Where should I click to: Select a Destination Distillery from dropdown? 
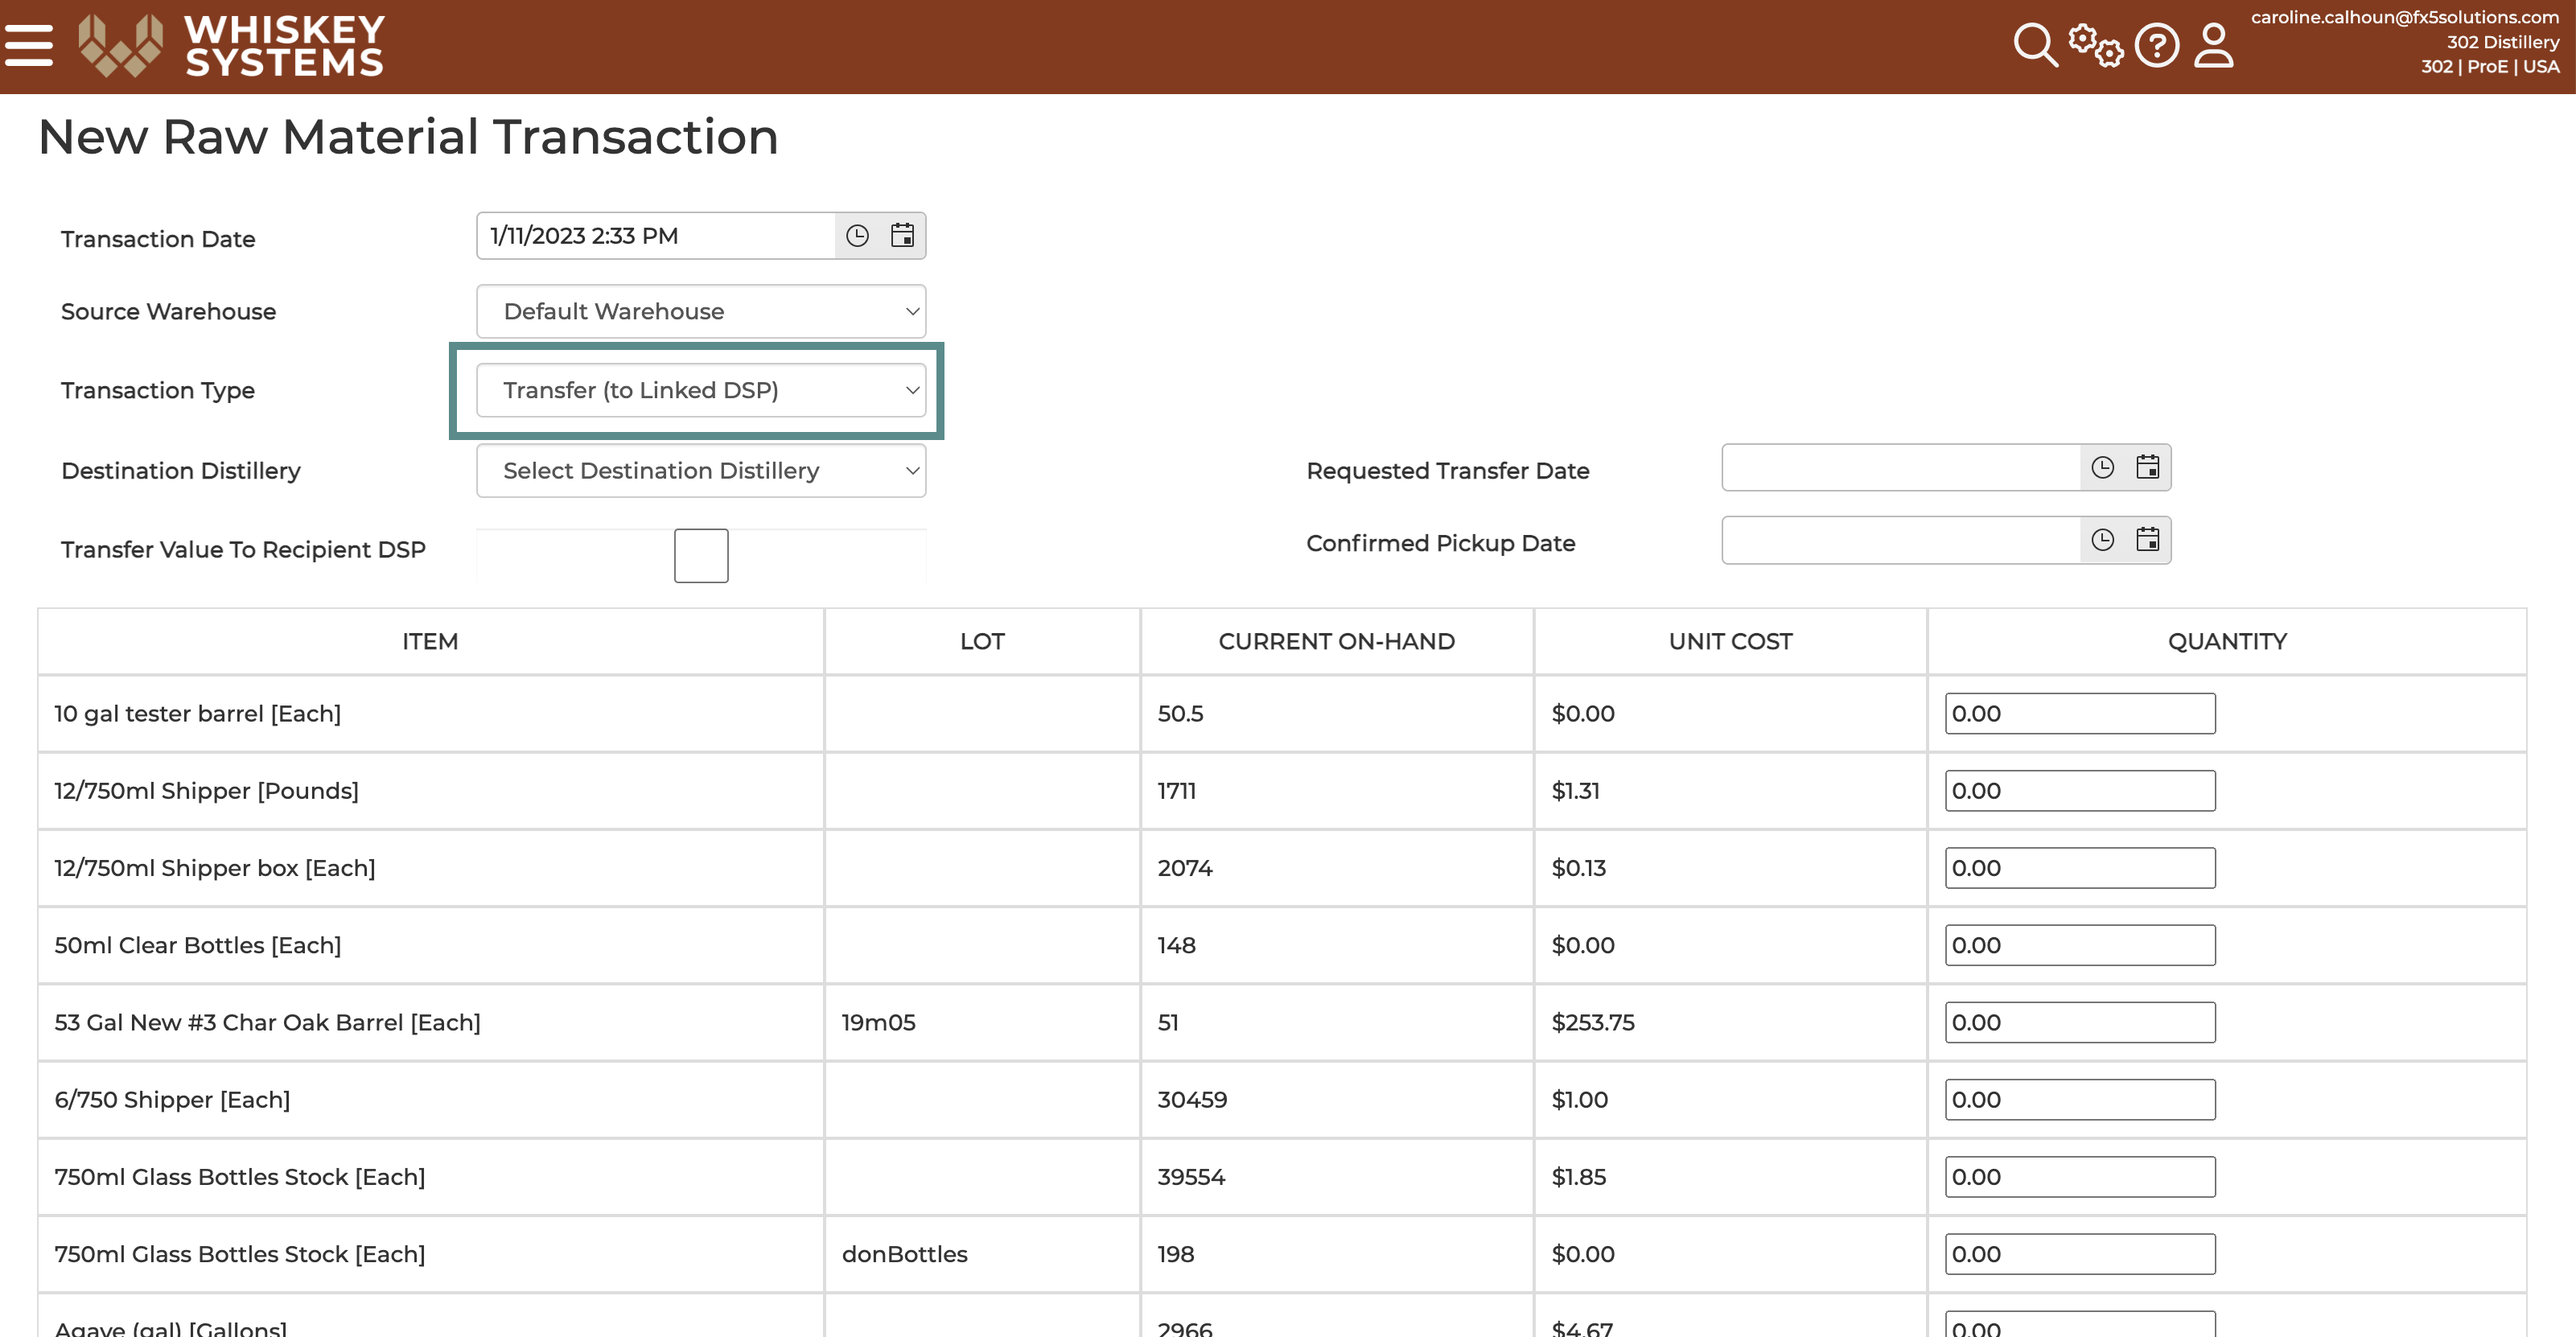[701, 470]
